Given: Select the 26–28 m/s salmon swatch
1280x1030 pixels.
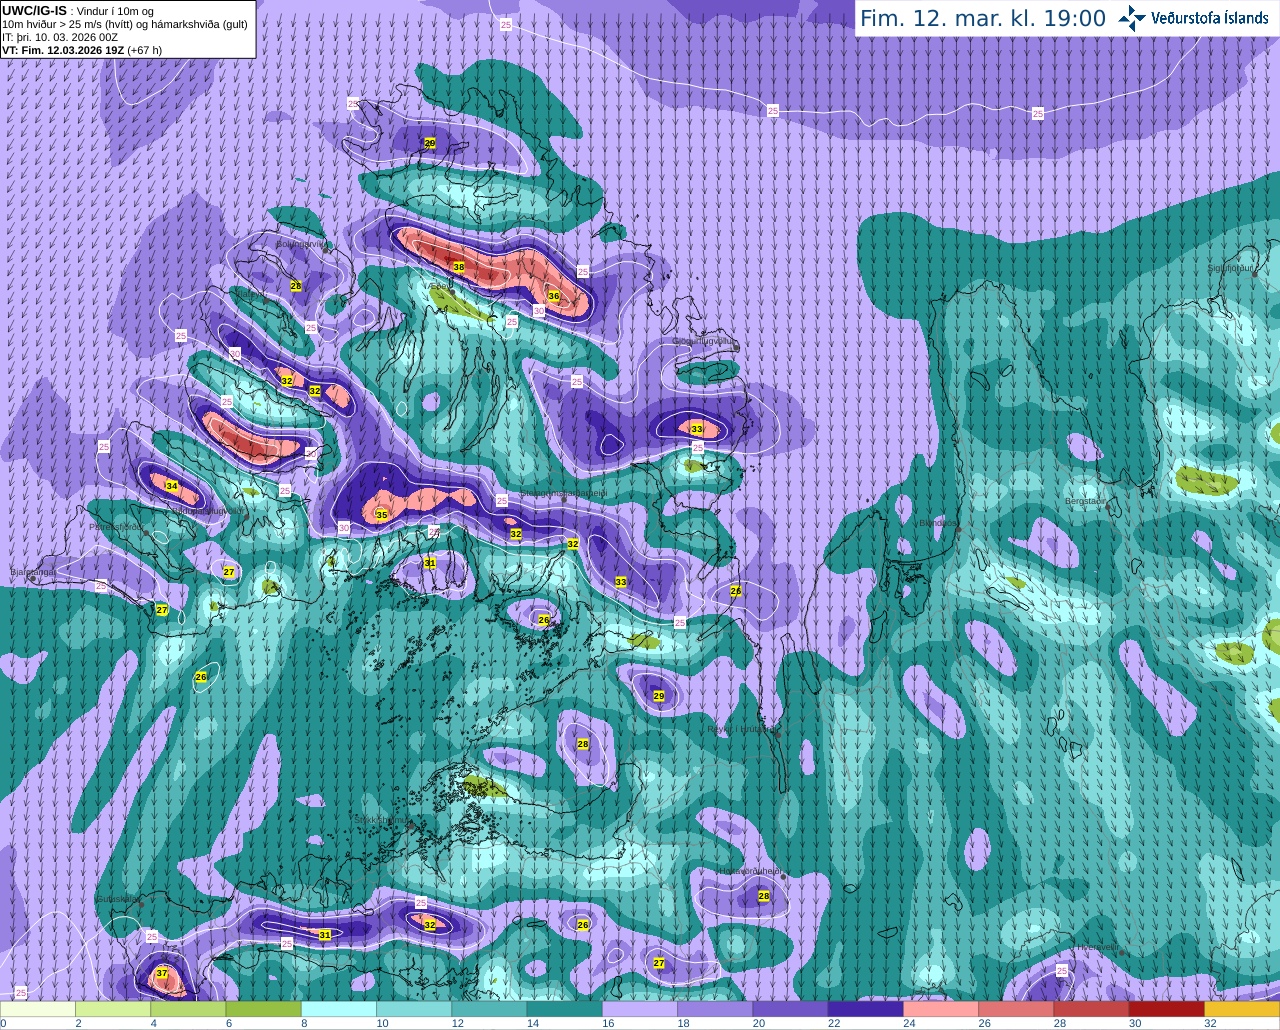Looking at the screenshot, I should [1016, 1009].
